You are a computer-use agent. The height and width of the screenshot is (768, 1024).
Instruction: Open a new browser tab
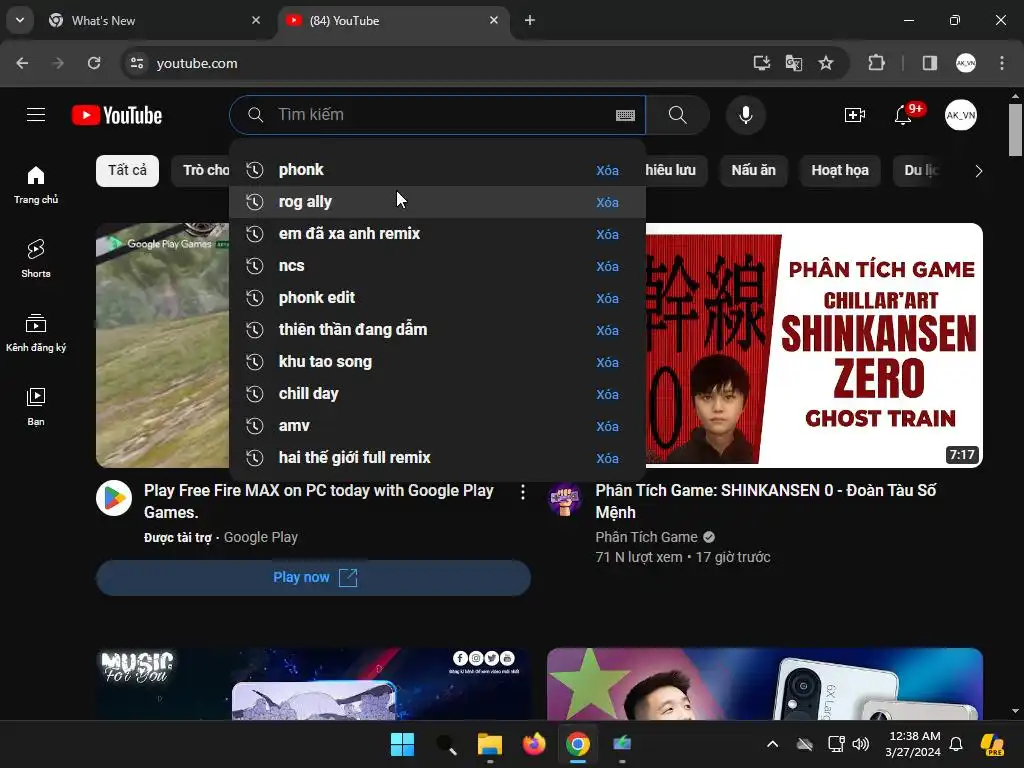(530, 20)
